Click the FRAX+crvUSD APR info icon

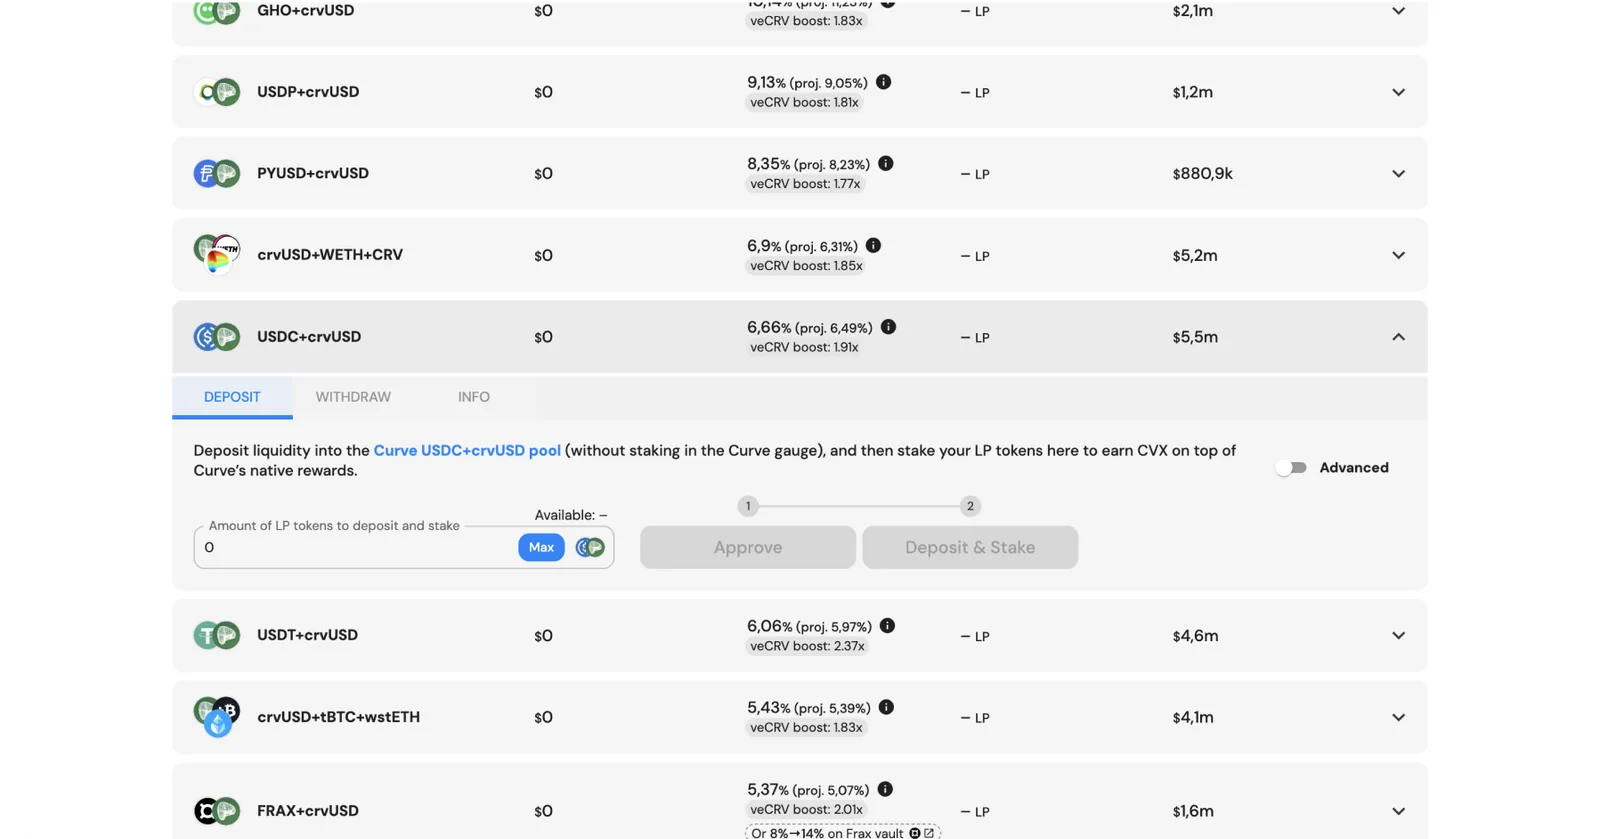pyautogui.click(x=885, y=789)
